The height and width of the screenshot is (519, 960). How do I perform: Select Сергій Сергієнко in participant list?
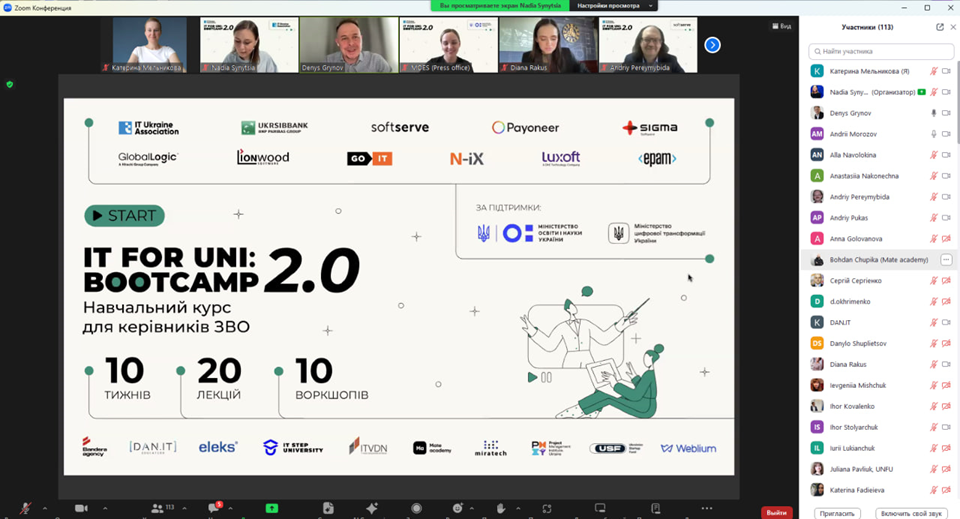(879, 280)
